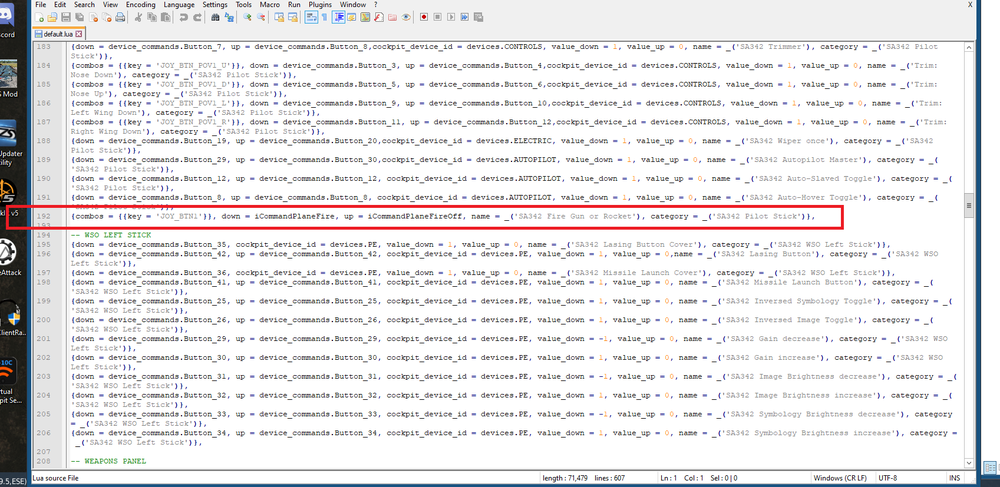
Task: Save the current recorded macro icon
Action: (x=478, y=18)
